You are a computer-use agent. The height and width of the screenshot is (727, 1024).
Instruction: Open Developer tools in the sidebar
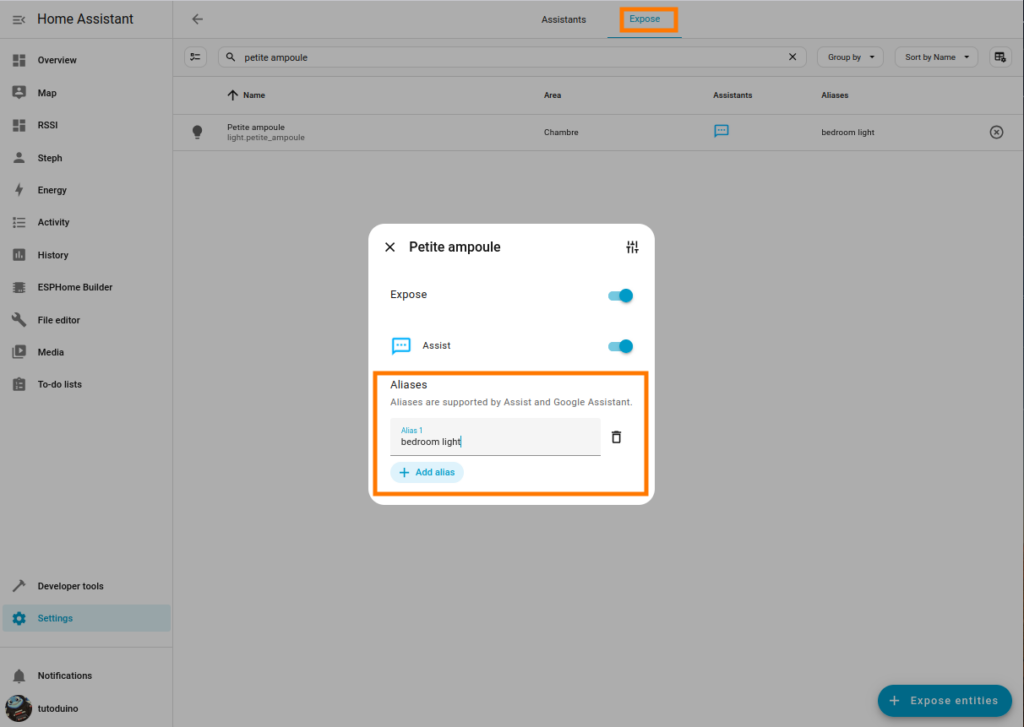click(70, 586)
